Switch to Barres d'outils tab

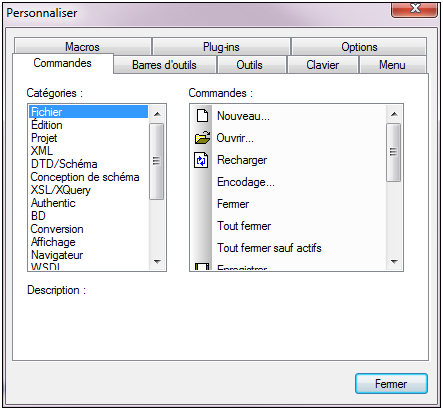tap(164, 65)
